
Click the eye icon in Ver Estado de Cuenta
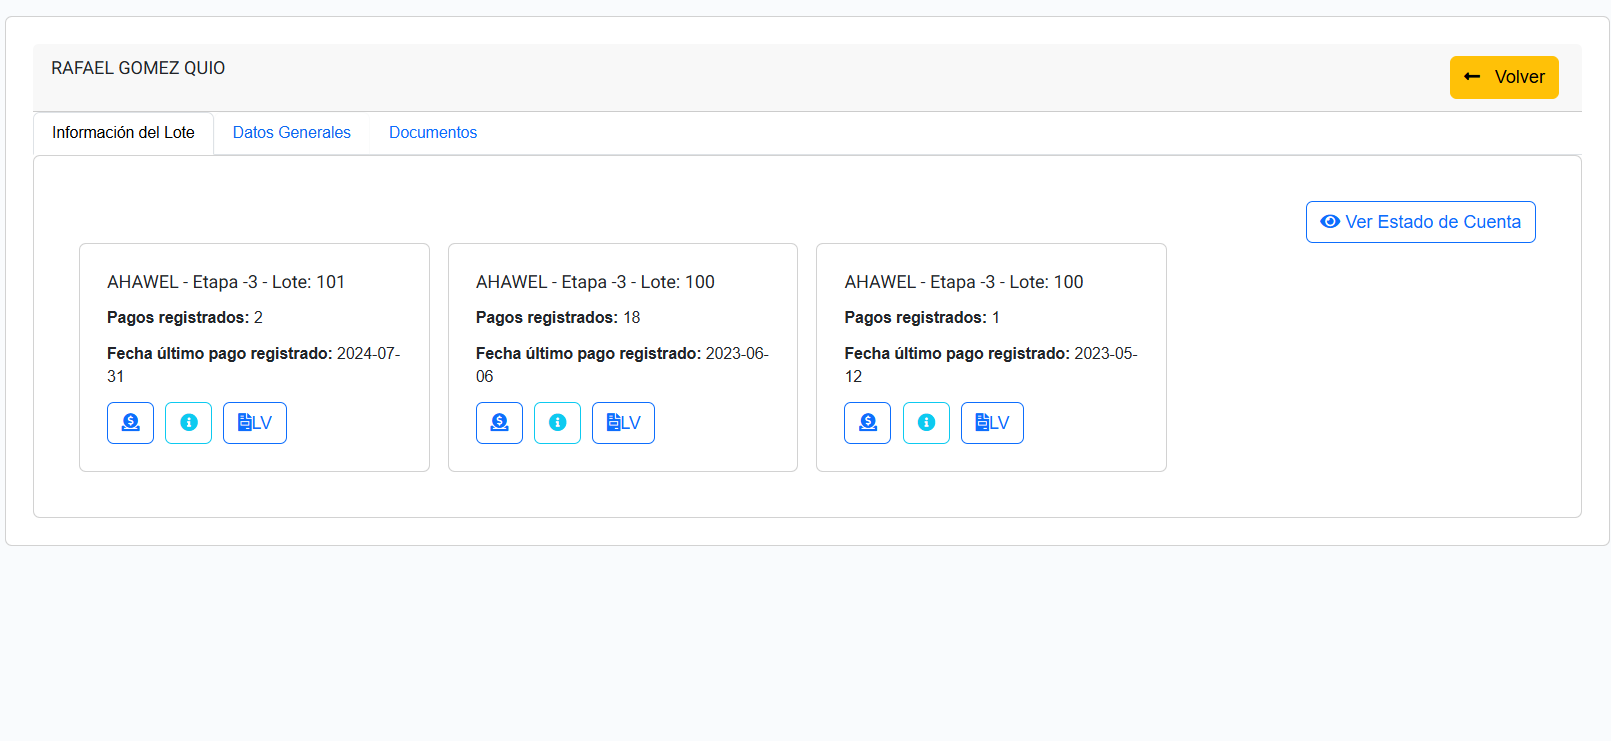(1330, 222)
